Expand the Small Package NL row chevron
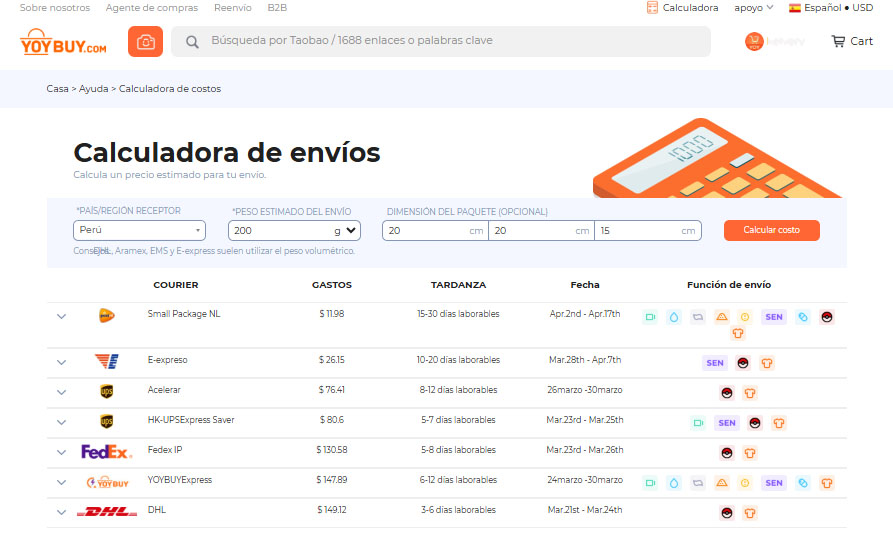 tap(61, 316)
